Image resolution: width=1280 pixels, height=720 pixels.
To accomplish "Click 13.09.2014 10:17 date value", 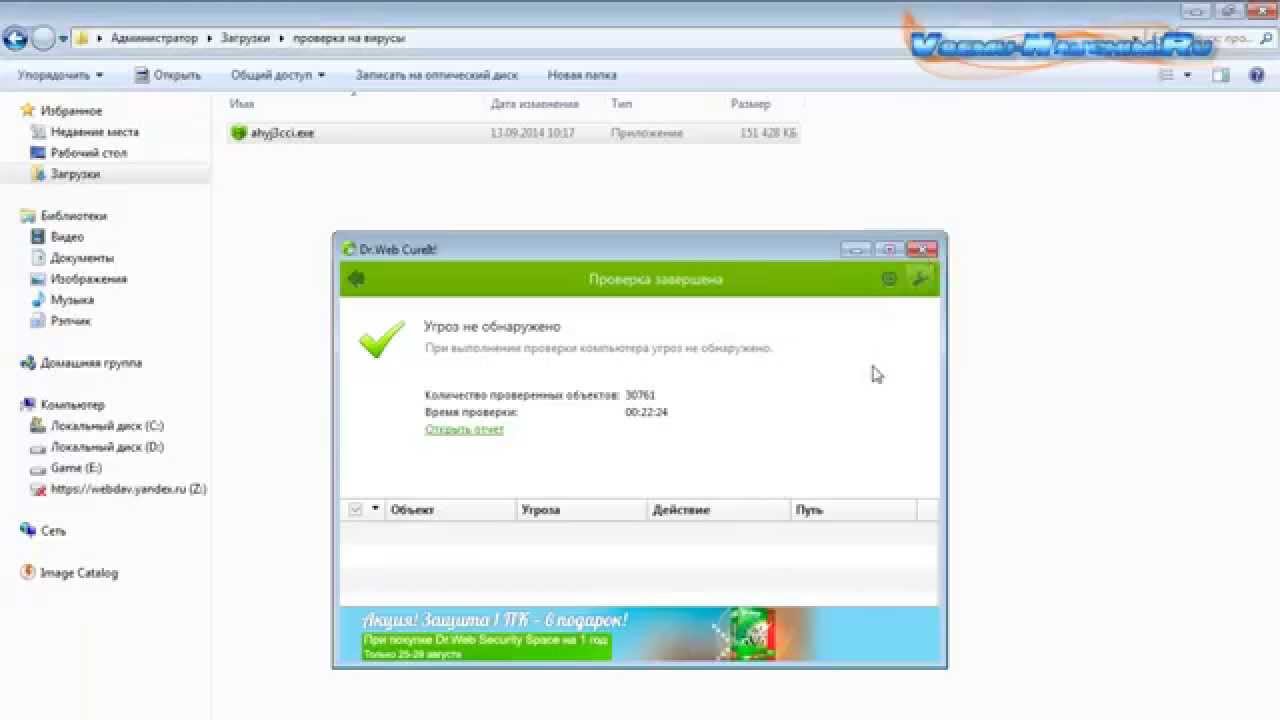I will (x=532, y=132).
